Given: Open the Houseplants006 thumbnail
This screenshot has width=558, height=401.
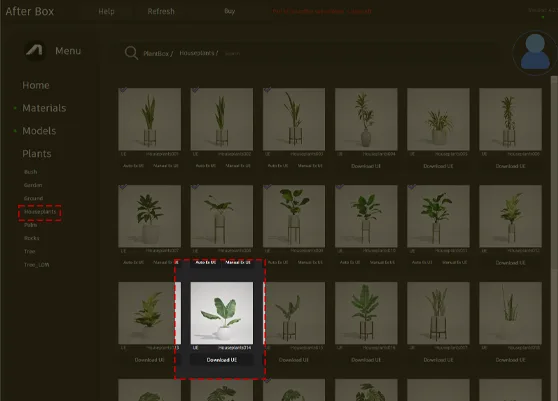Looking at the screenshot, I should [511, 119].
